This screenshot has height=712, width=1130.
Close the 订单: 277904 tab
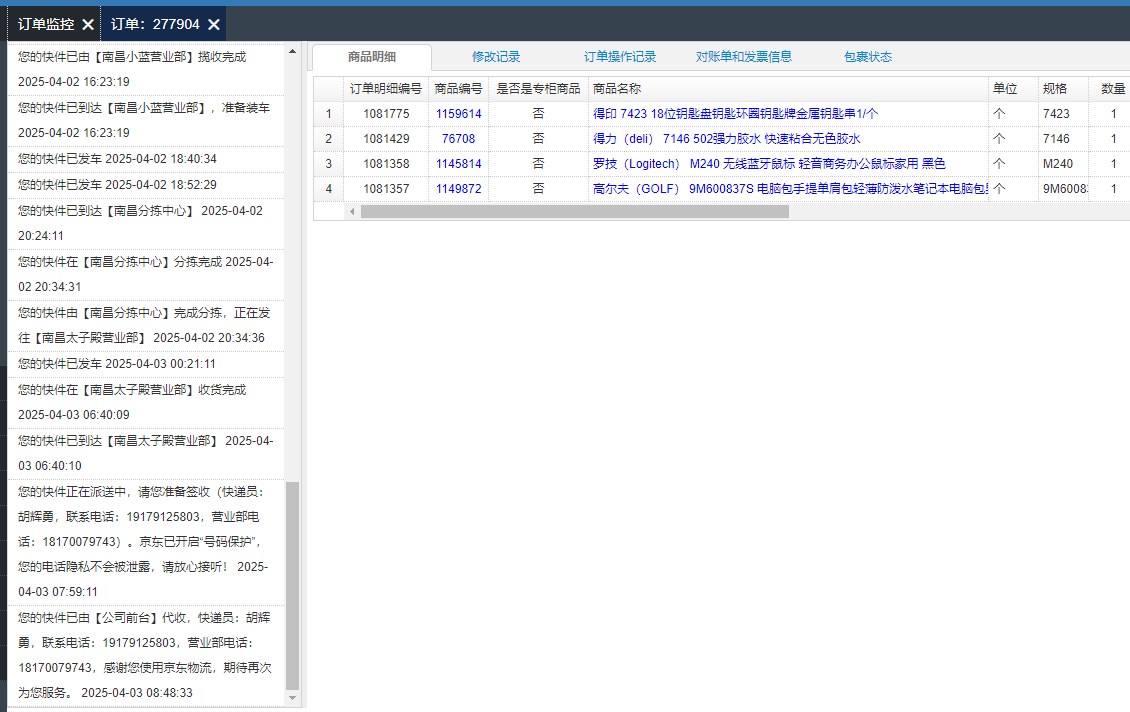[214, 25]
